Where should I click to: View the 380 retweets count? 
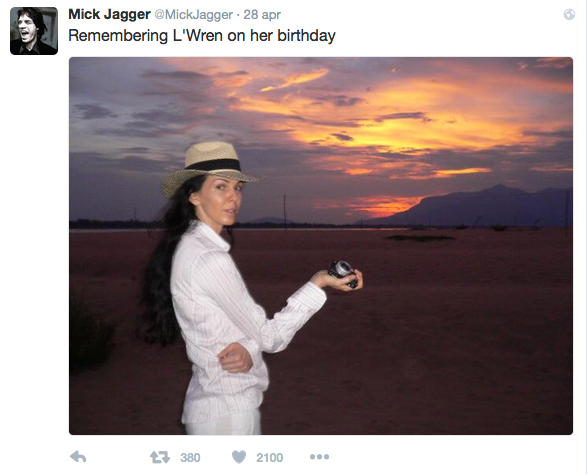tap(190, 458)
